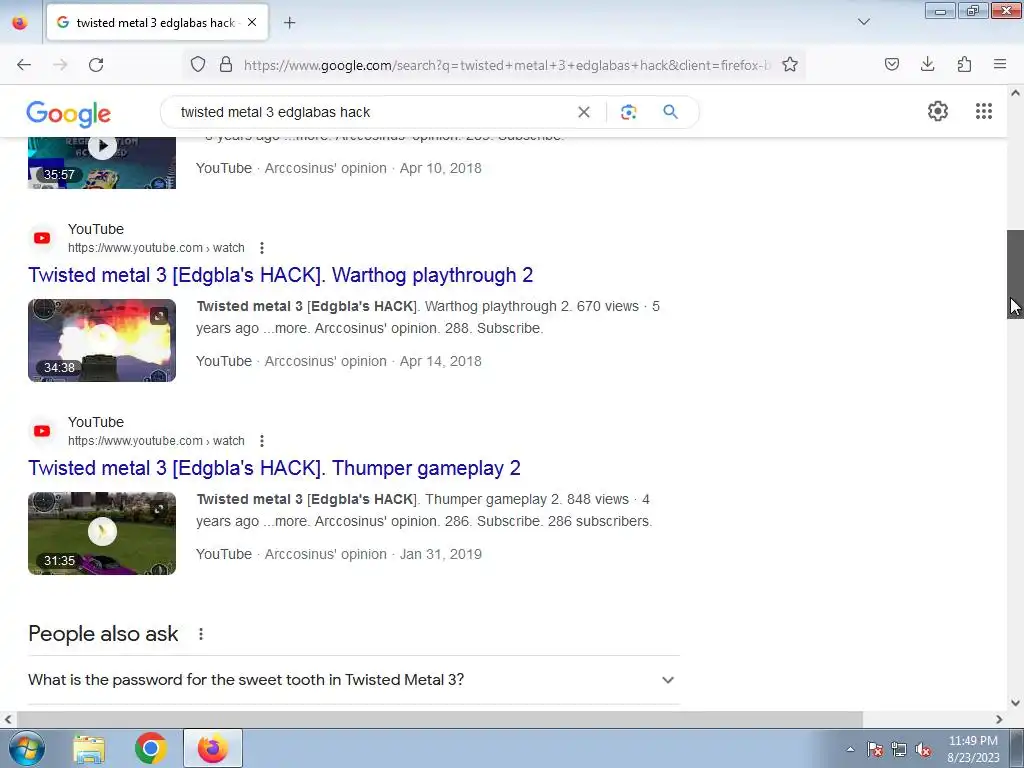Open the Firefox application menu
This screenshot has width=1024, height=768.
point(1000,65)
